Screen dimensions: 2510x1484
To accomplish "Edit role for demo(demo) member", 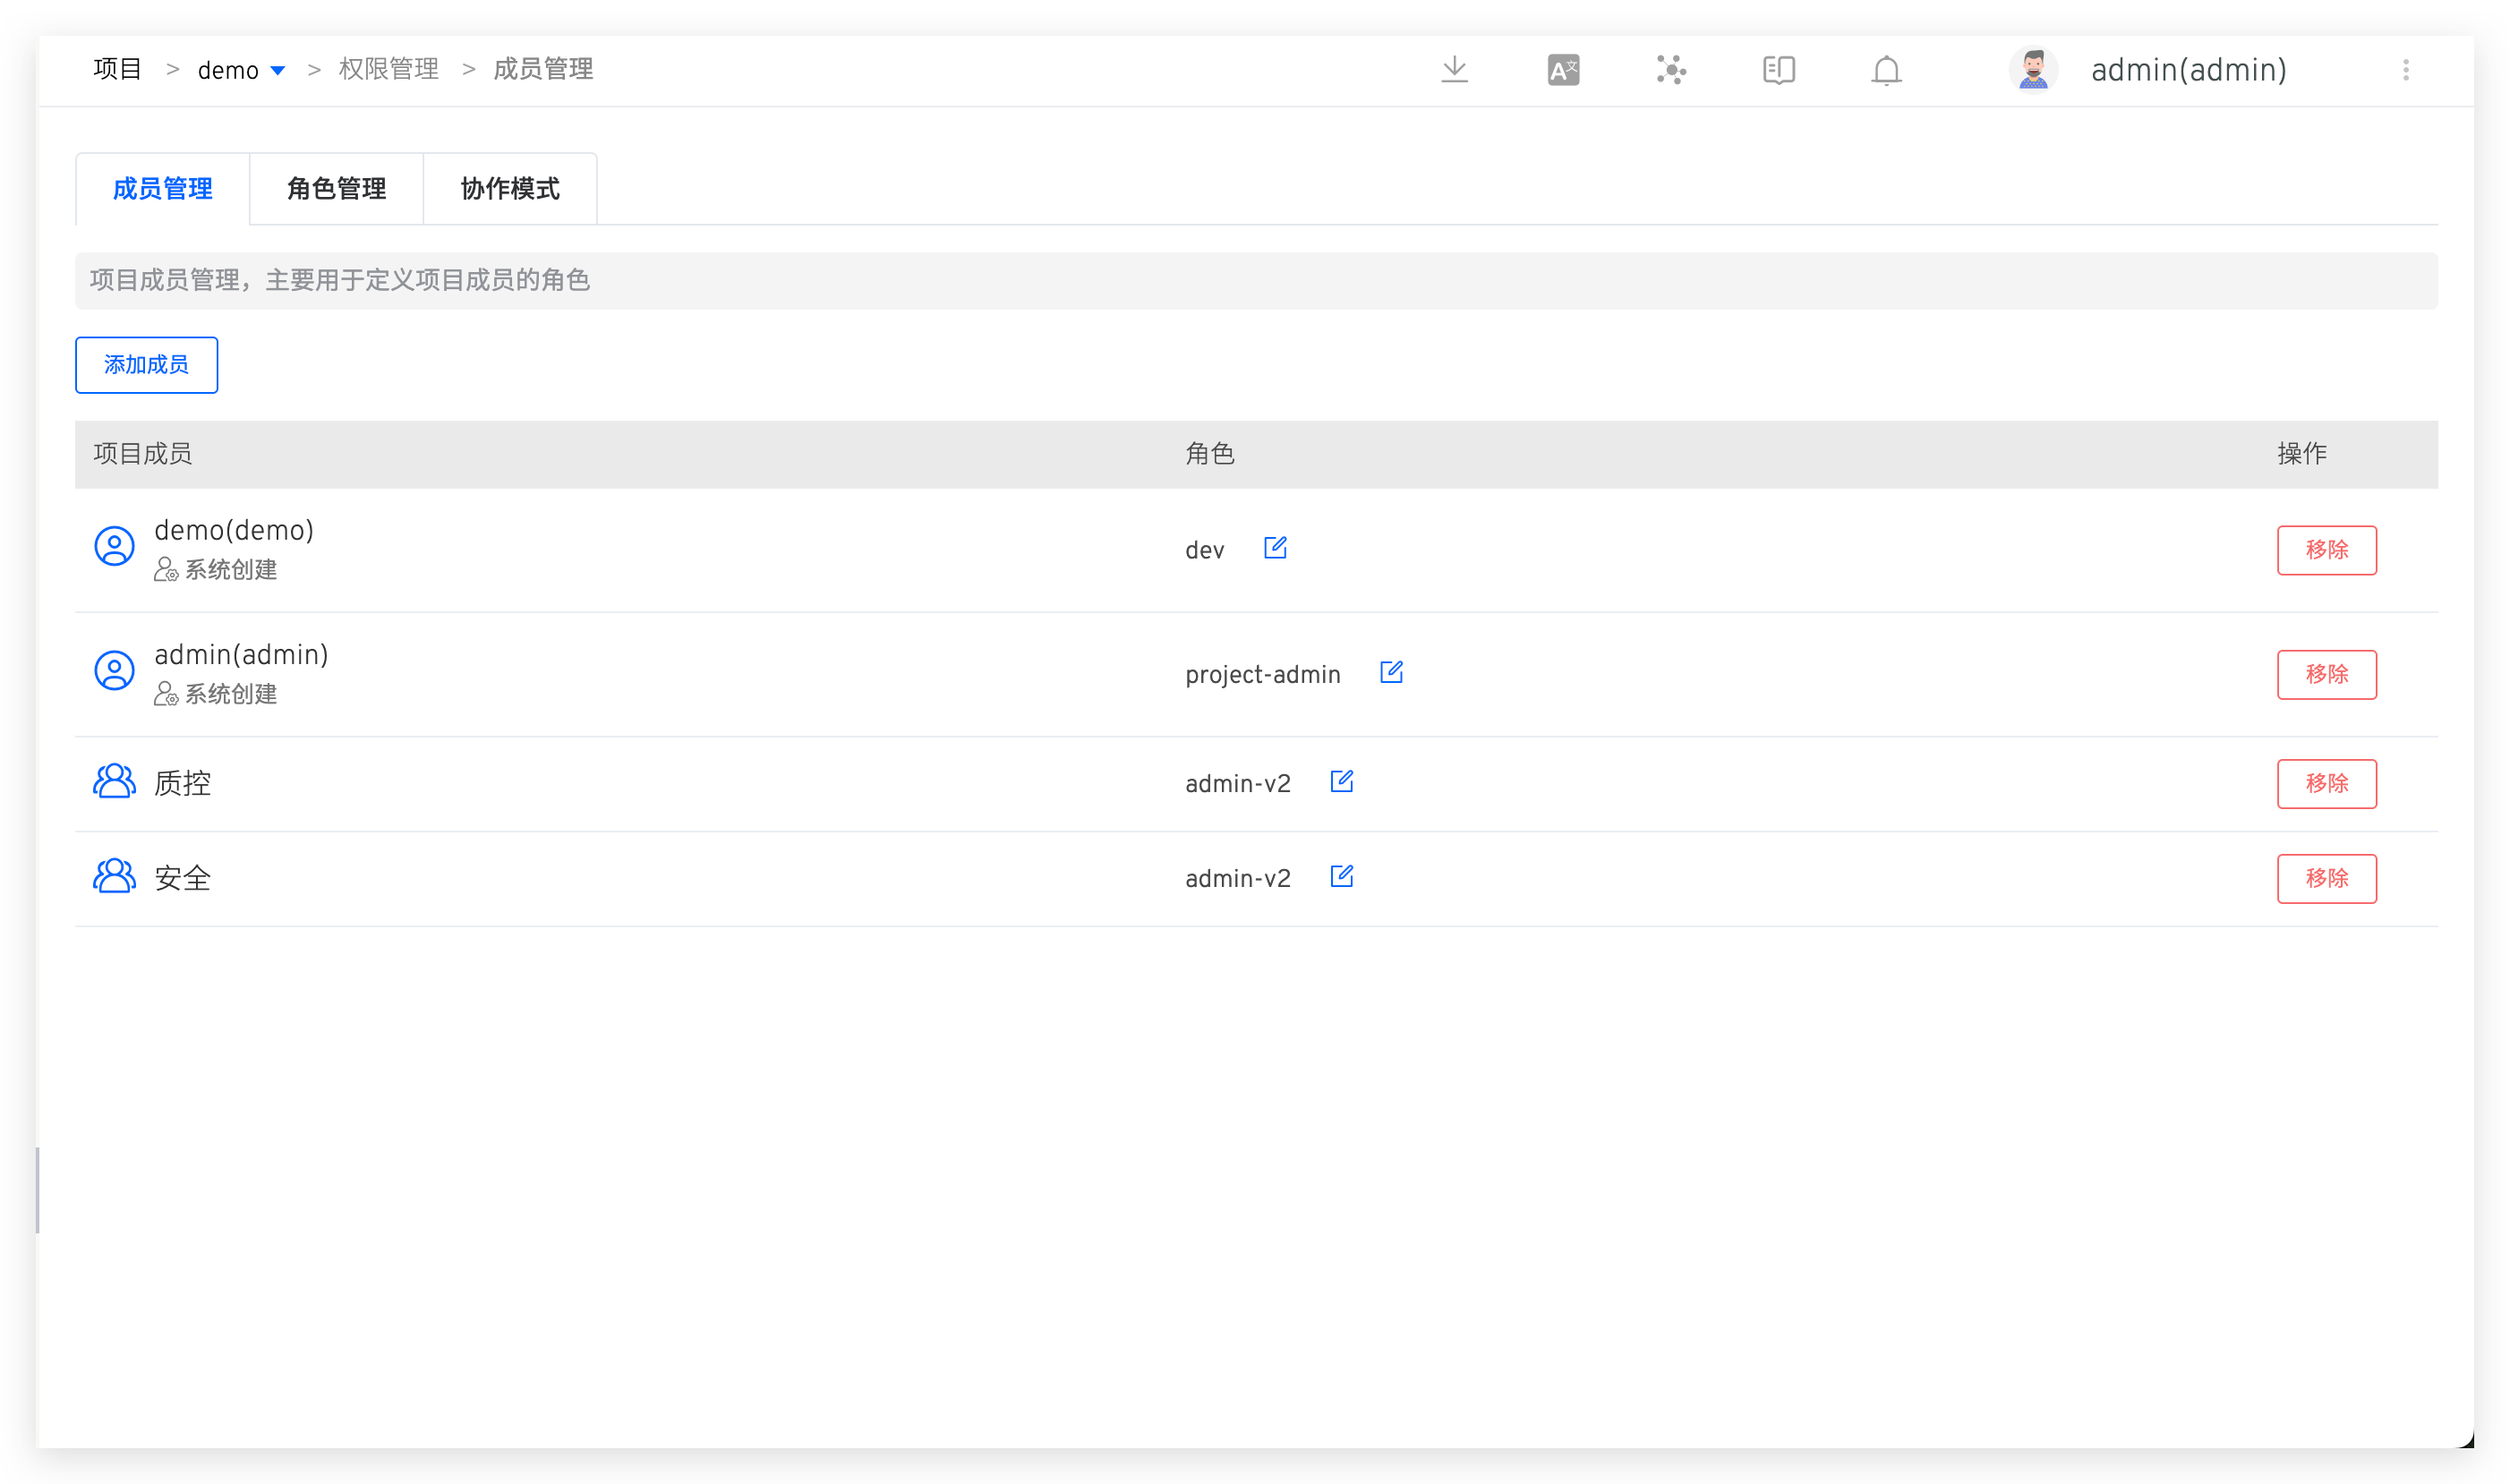I will click(x=1275, y=548).
